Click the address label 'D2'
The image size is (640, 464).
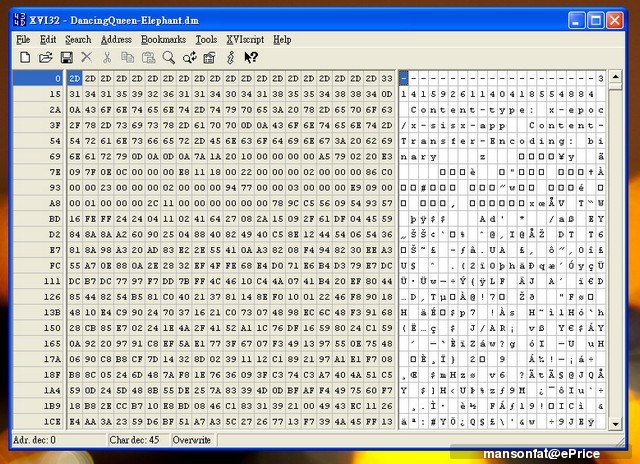55,234
